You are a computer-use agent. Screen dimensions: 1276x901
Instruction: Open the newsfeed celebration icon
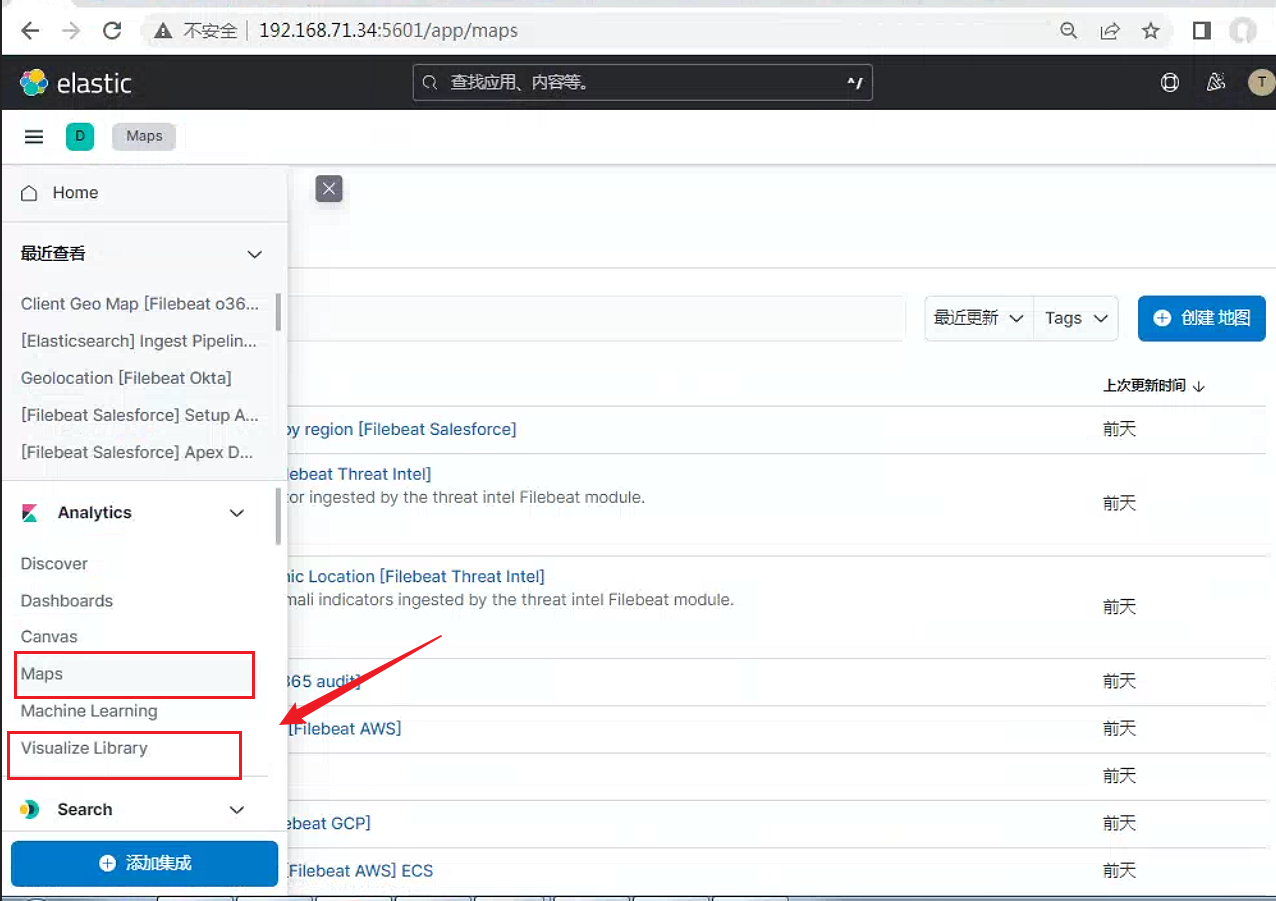[x=1216, y=83]
